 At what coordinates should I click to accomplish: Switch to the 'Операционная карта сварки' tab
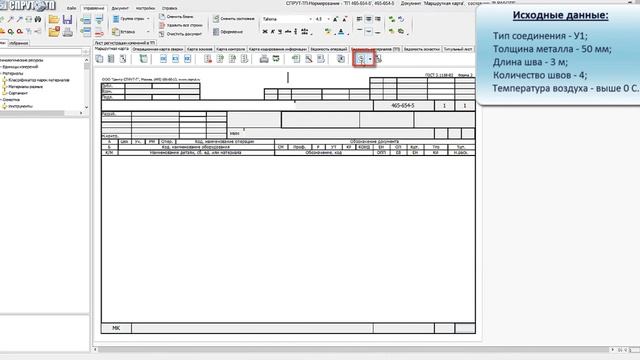pyautogui.click(x=157, y=49)
